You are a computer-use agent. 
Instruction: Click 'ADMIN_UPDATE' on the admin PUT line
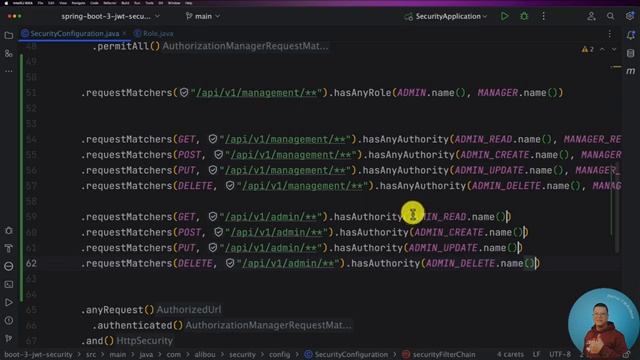tap(443, 248)
